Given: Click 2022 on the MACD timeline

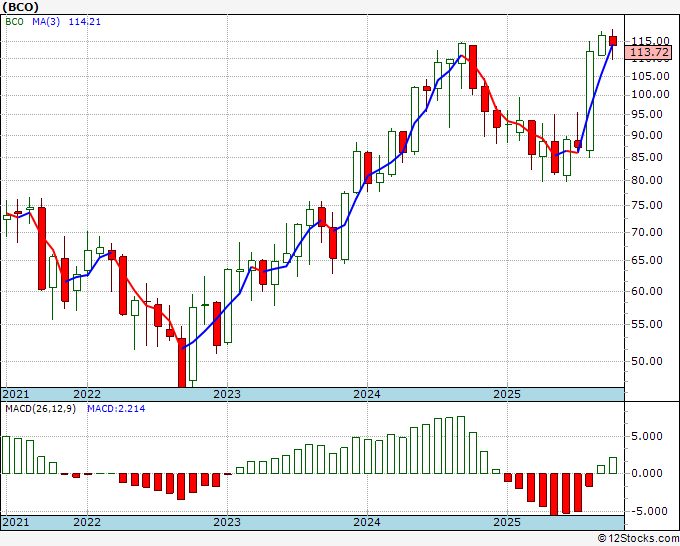Looking at the screenshot, I should (87, 522).
